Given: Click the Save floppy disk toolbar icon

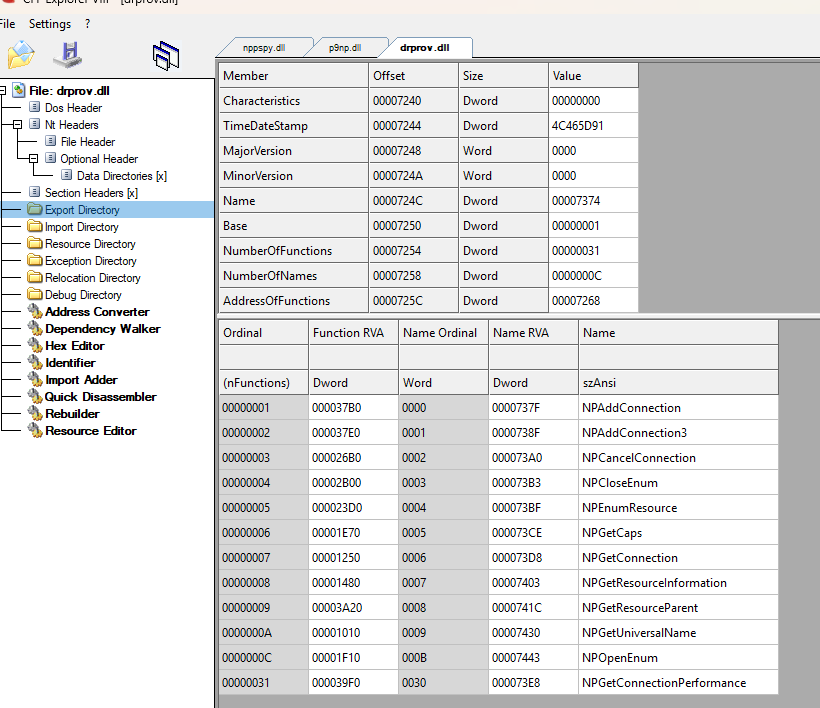Looking at the screenshot, I should (68, 54).
